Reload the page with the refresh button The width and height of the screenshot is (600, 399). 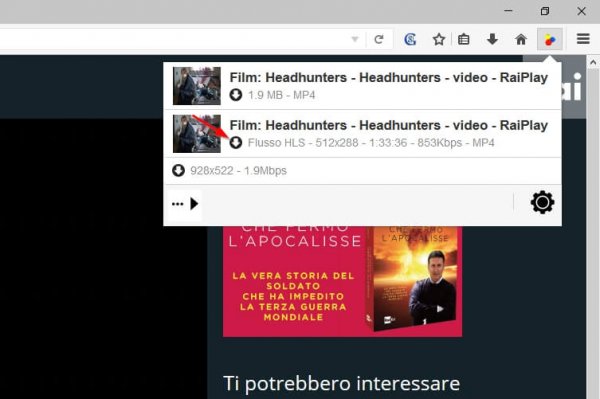coord(379,39)
